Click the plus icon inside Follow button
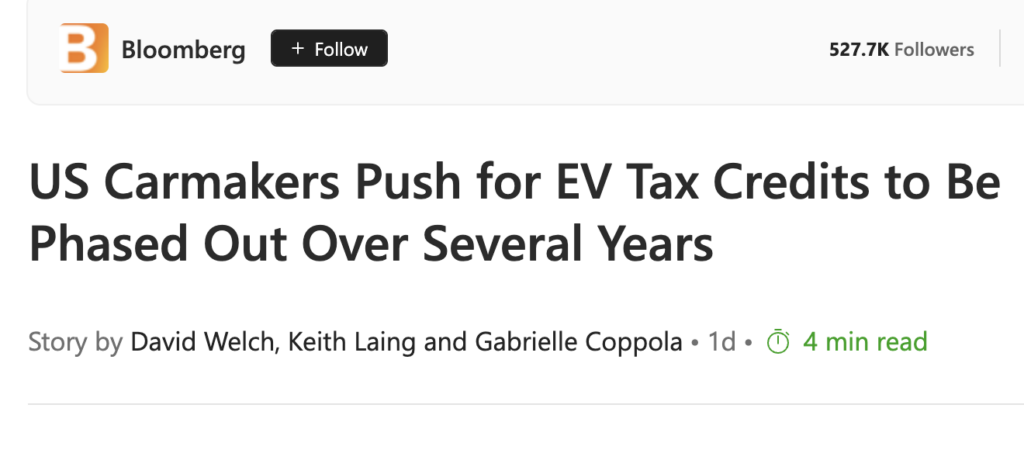 [298, 48]
